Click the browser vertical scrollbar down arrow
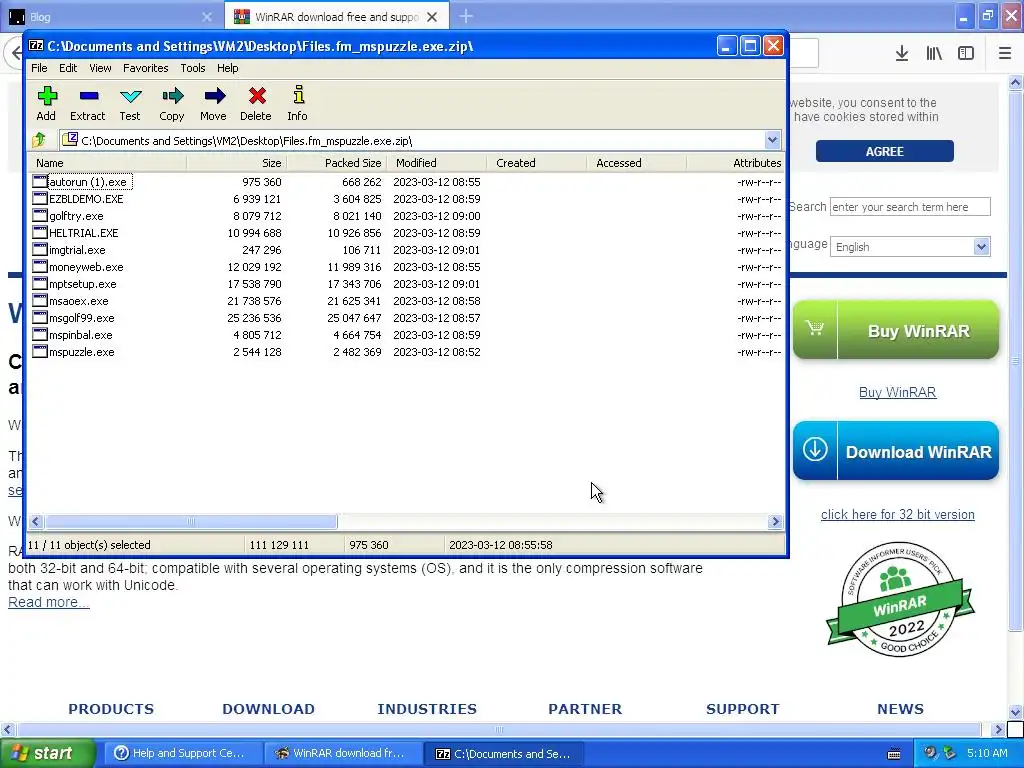This screenshot has height=768, width=1024. point(1016,712)
